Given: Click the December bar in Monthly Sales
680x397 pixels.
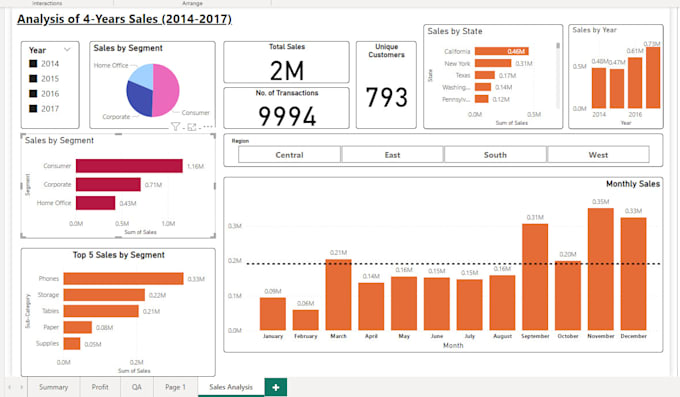Looking at the screenshot, I should 634,274.
